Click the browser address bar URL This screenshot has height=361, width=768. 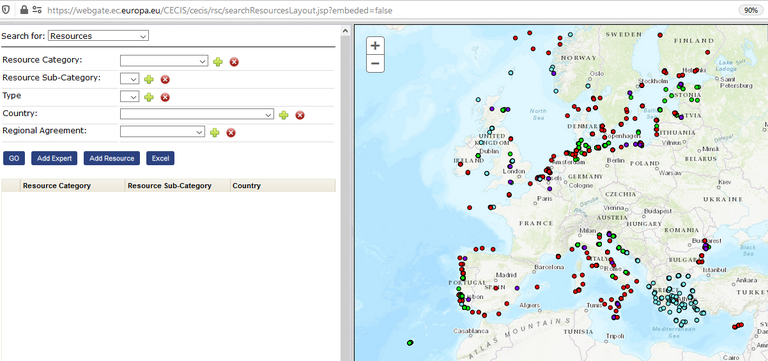219,10
